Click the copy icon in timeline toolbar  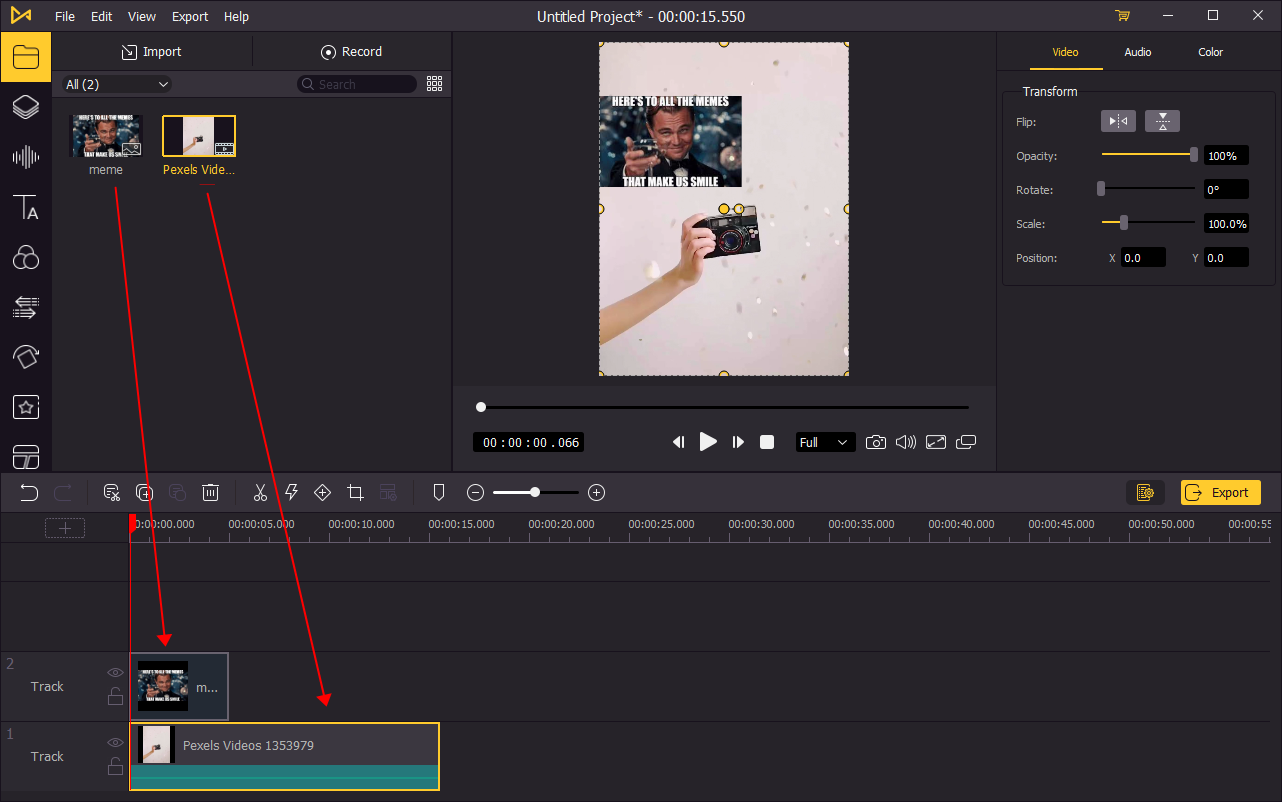click(x=145, y=492)
